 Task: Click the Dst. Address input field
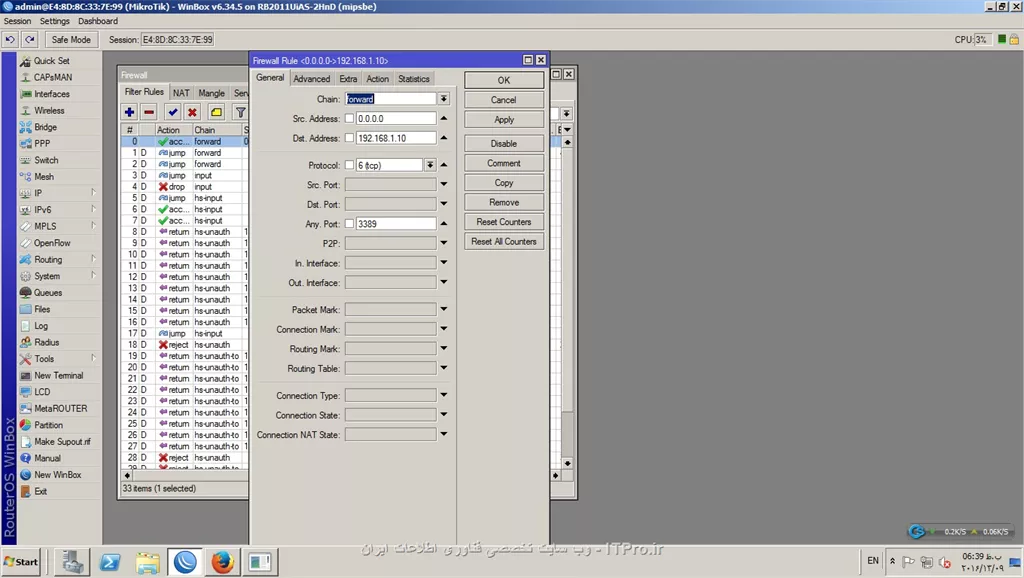point(396,138)
